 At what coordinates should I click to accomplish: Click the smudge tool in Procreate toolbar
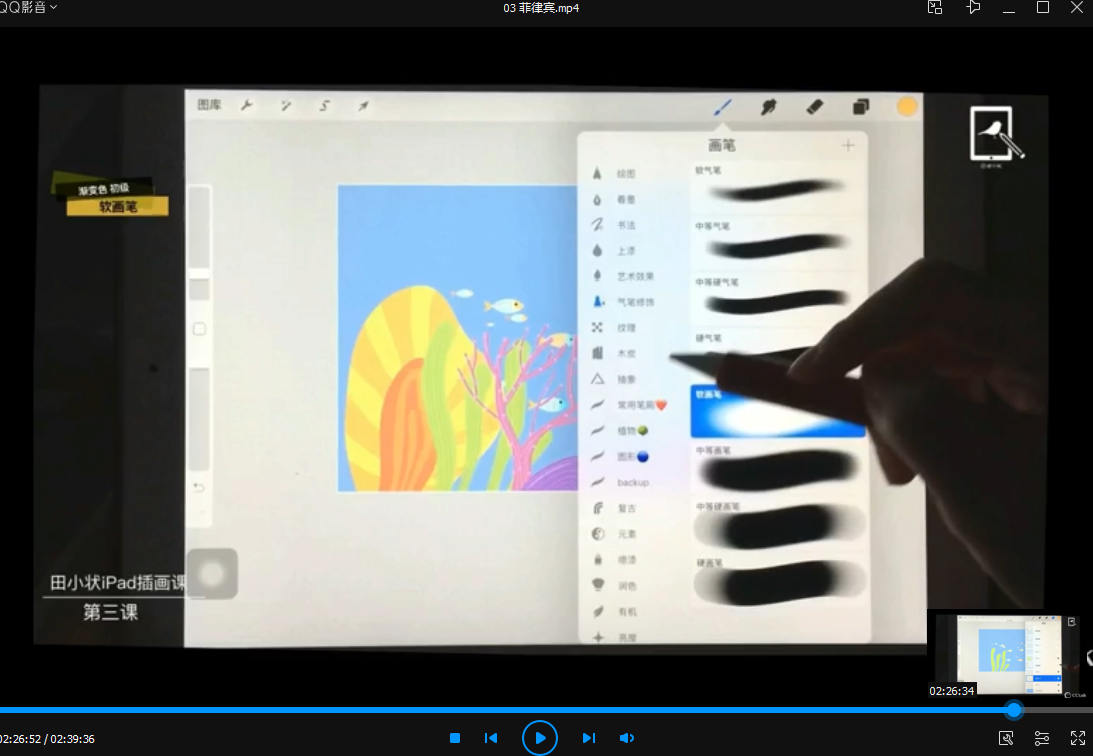(x=768, y=107)
